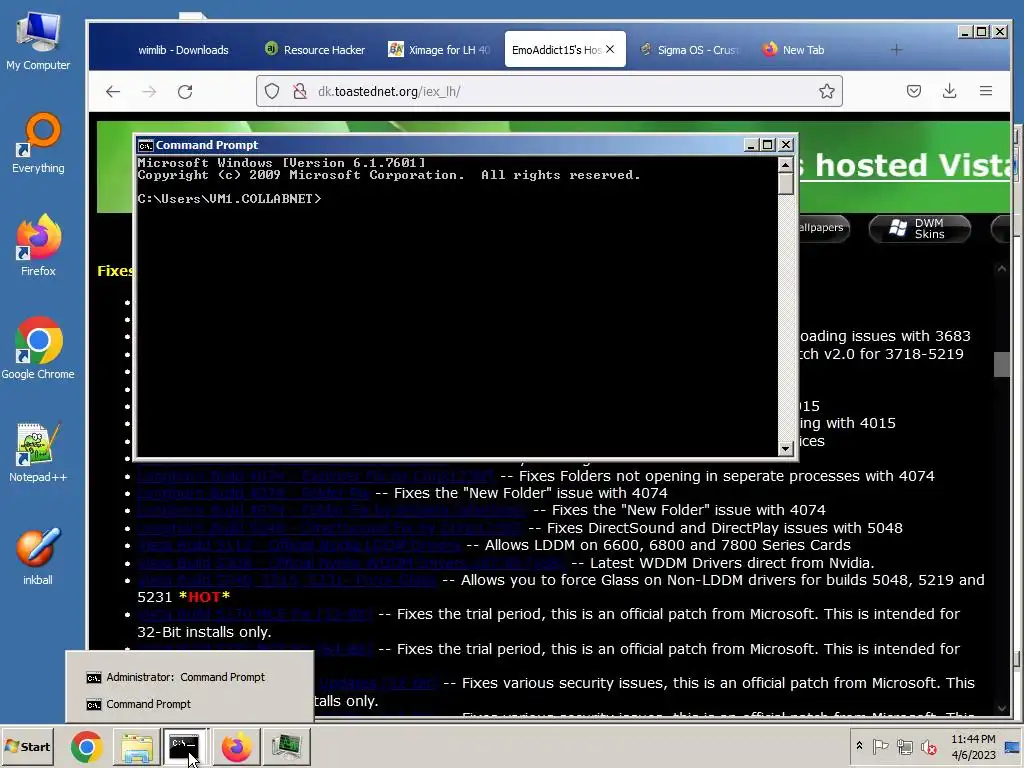This screenshot has width=1024, height=768.
Task: Open force Glass on Non-LDDM link
Action: (x=287, y=580)
